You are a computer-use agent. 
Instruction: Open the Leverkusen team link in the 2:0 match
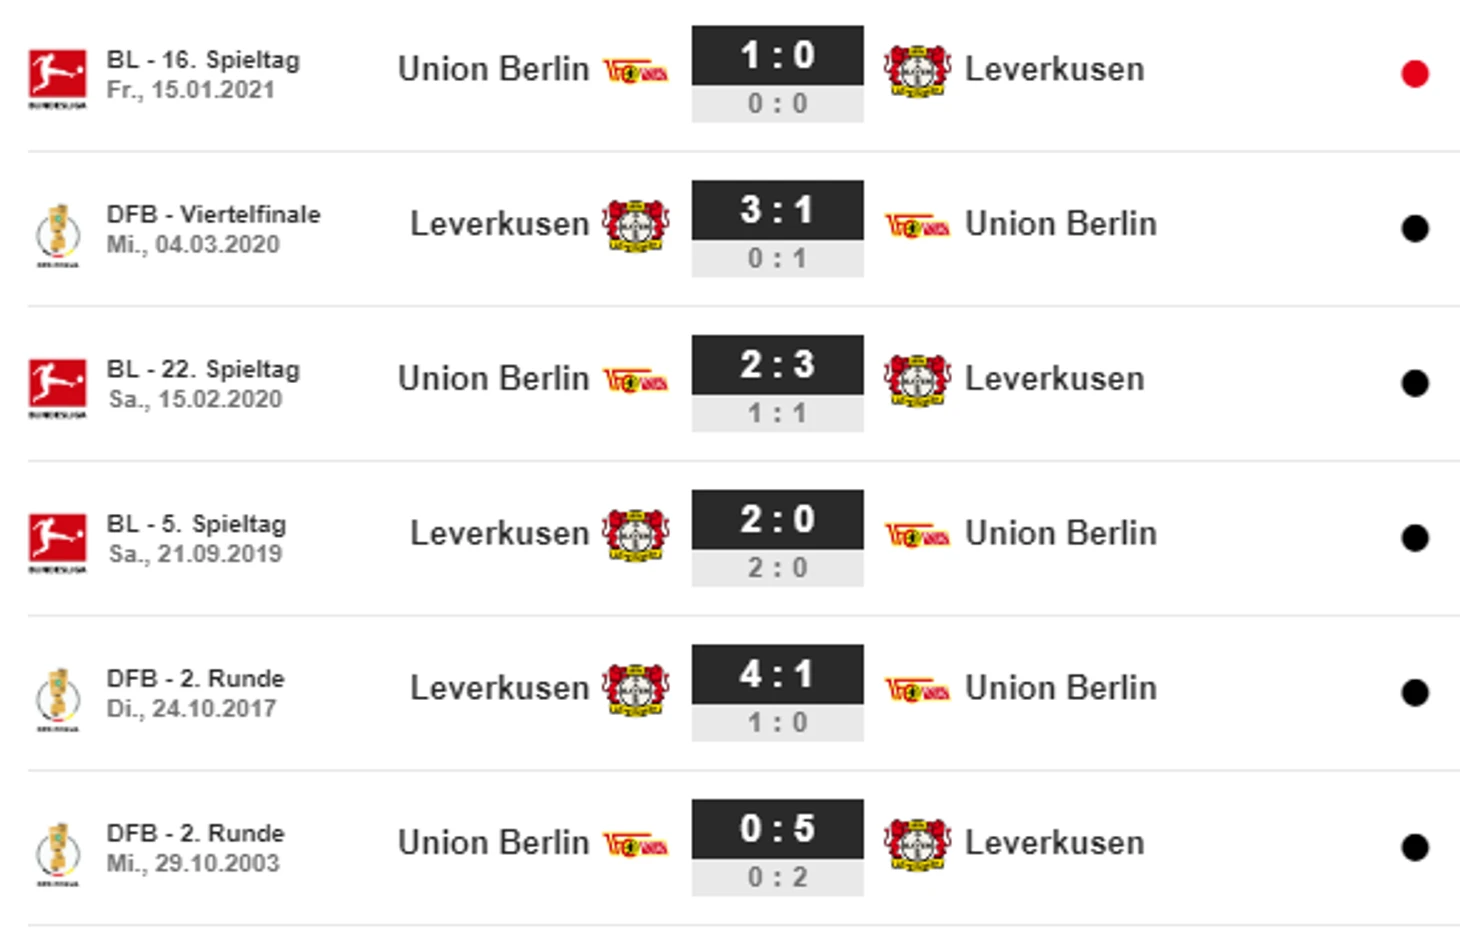[x=500, y=534]
